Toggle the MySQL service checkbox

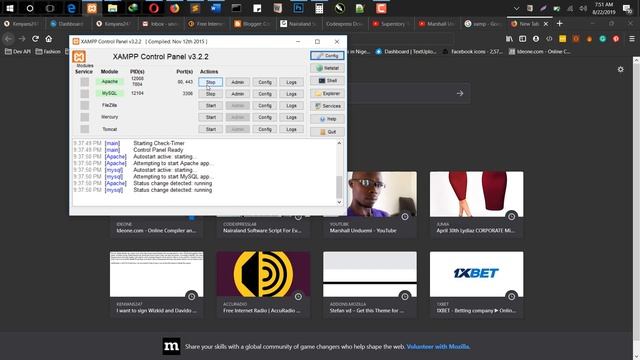84,94
